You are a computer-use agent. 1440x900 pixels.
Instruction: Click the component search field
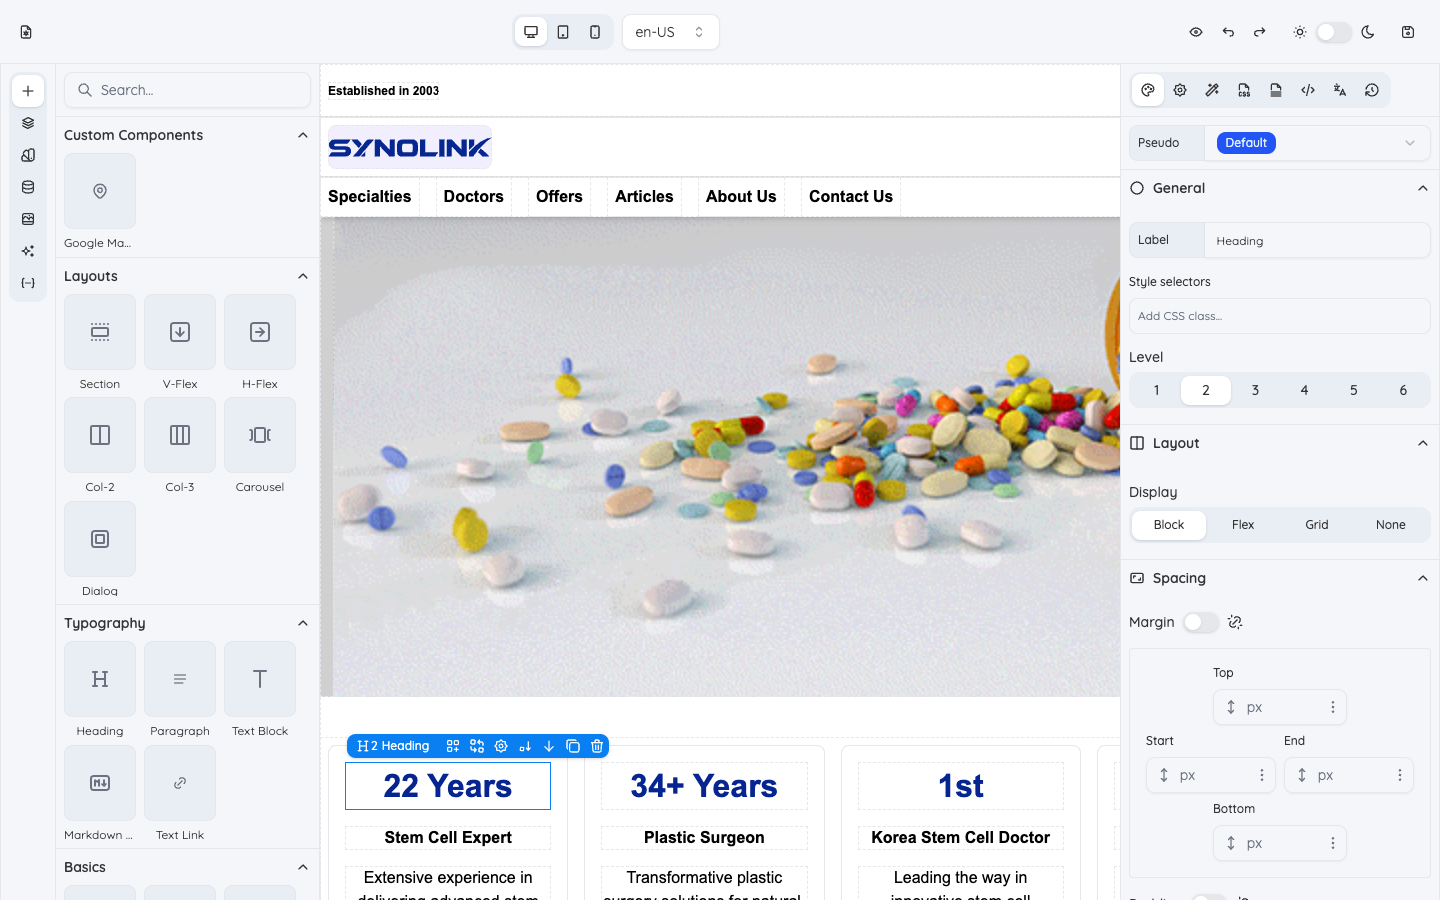(188, 90)
